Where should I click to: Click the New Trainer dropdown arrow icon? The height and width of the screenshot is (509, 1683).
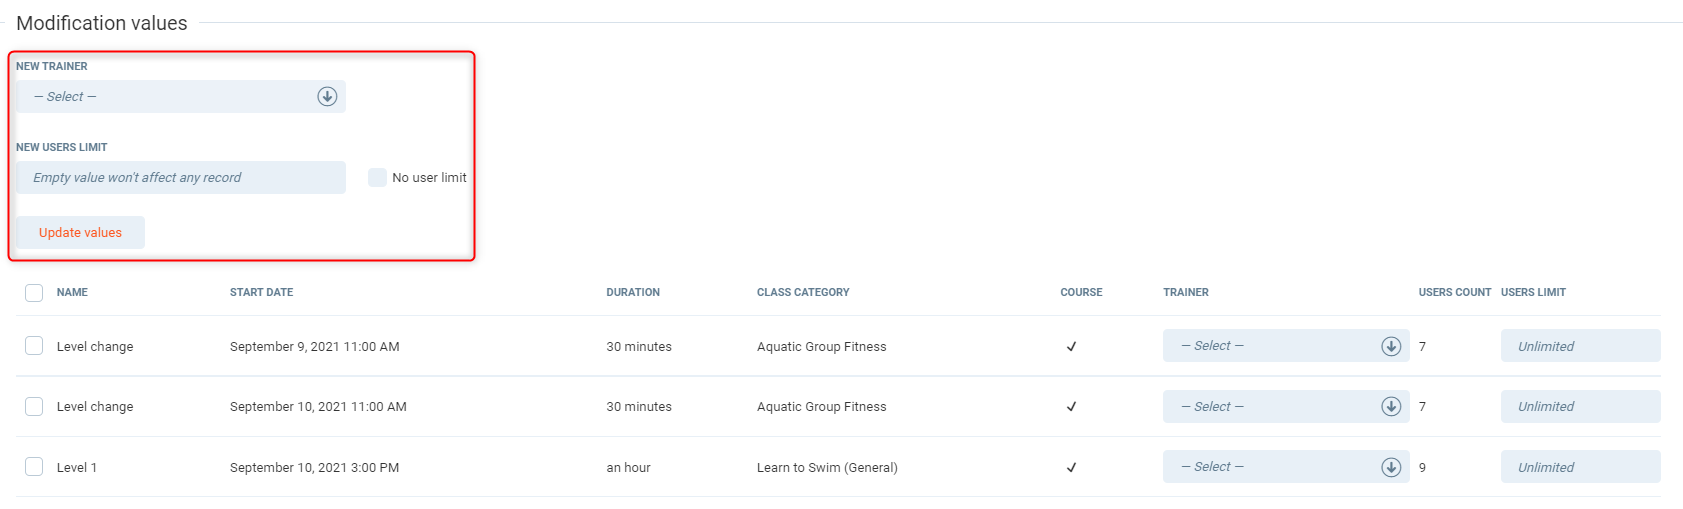coord(327,97)
